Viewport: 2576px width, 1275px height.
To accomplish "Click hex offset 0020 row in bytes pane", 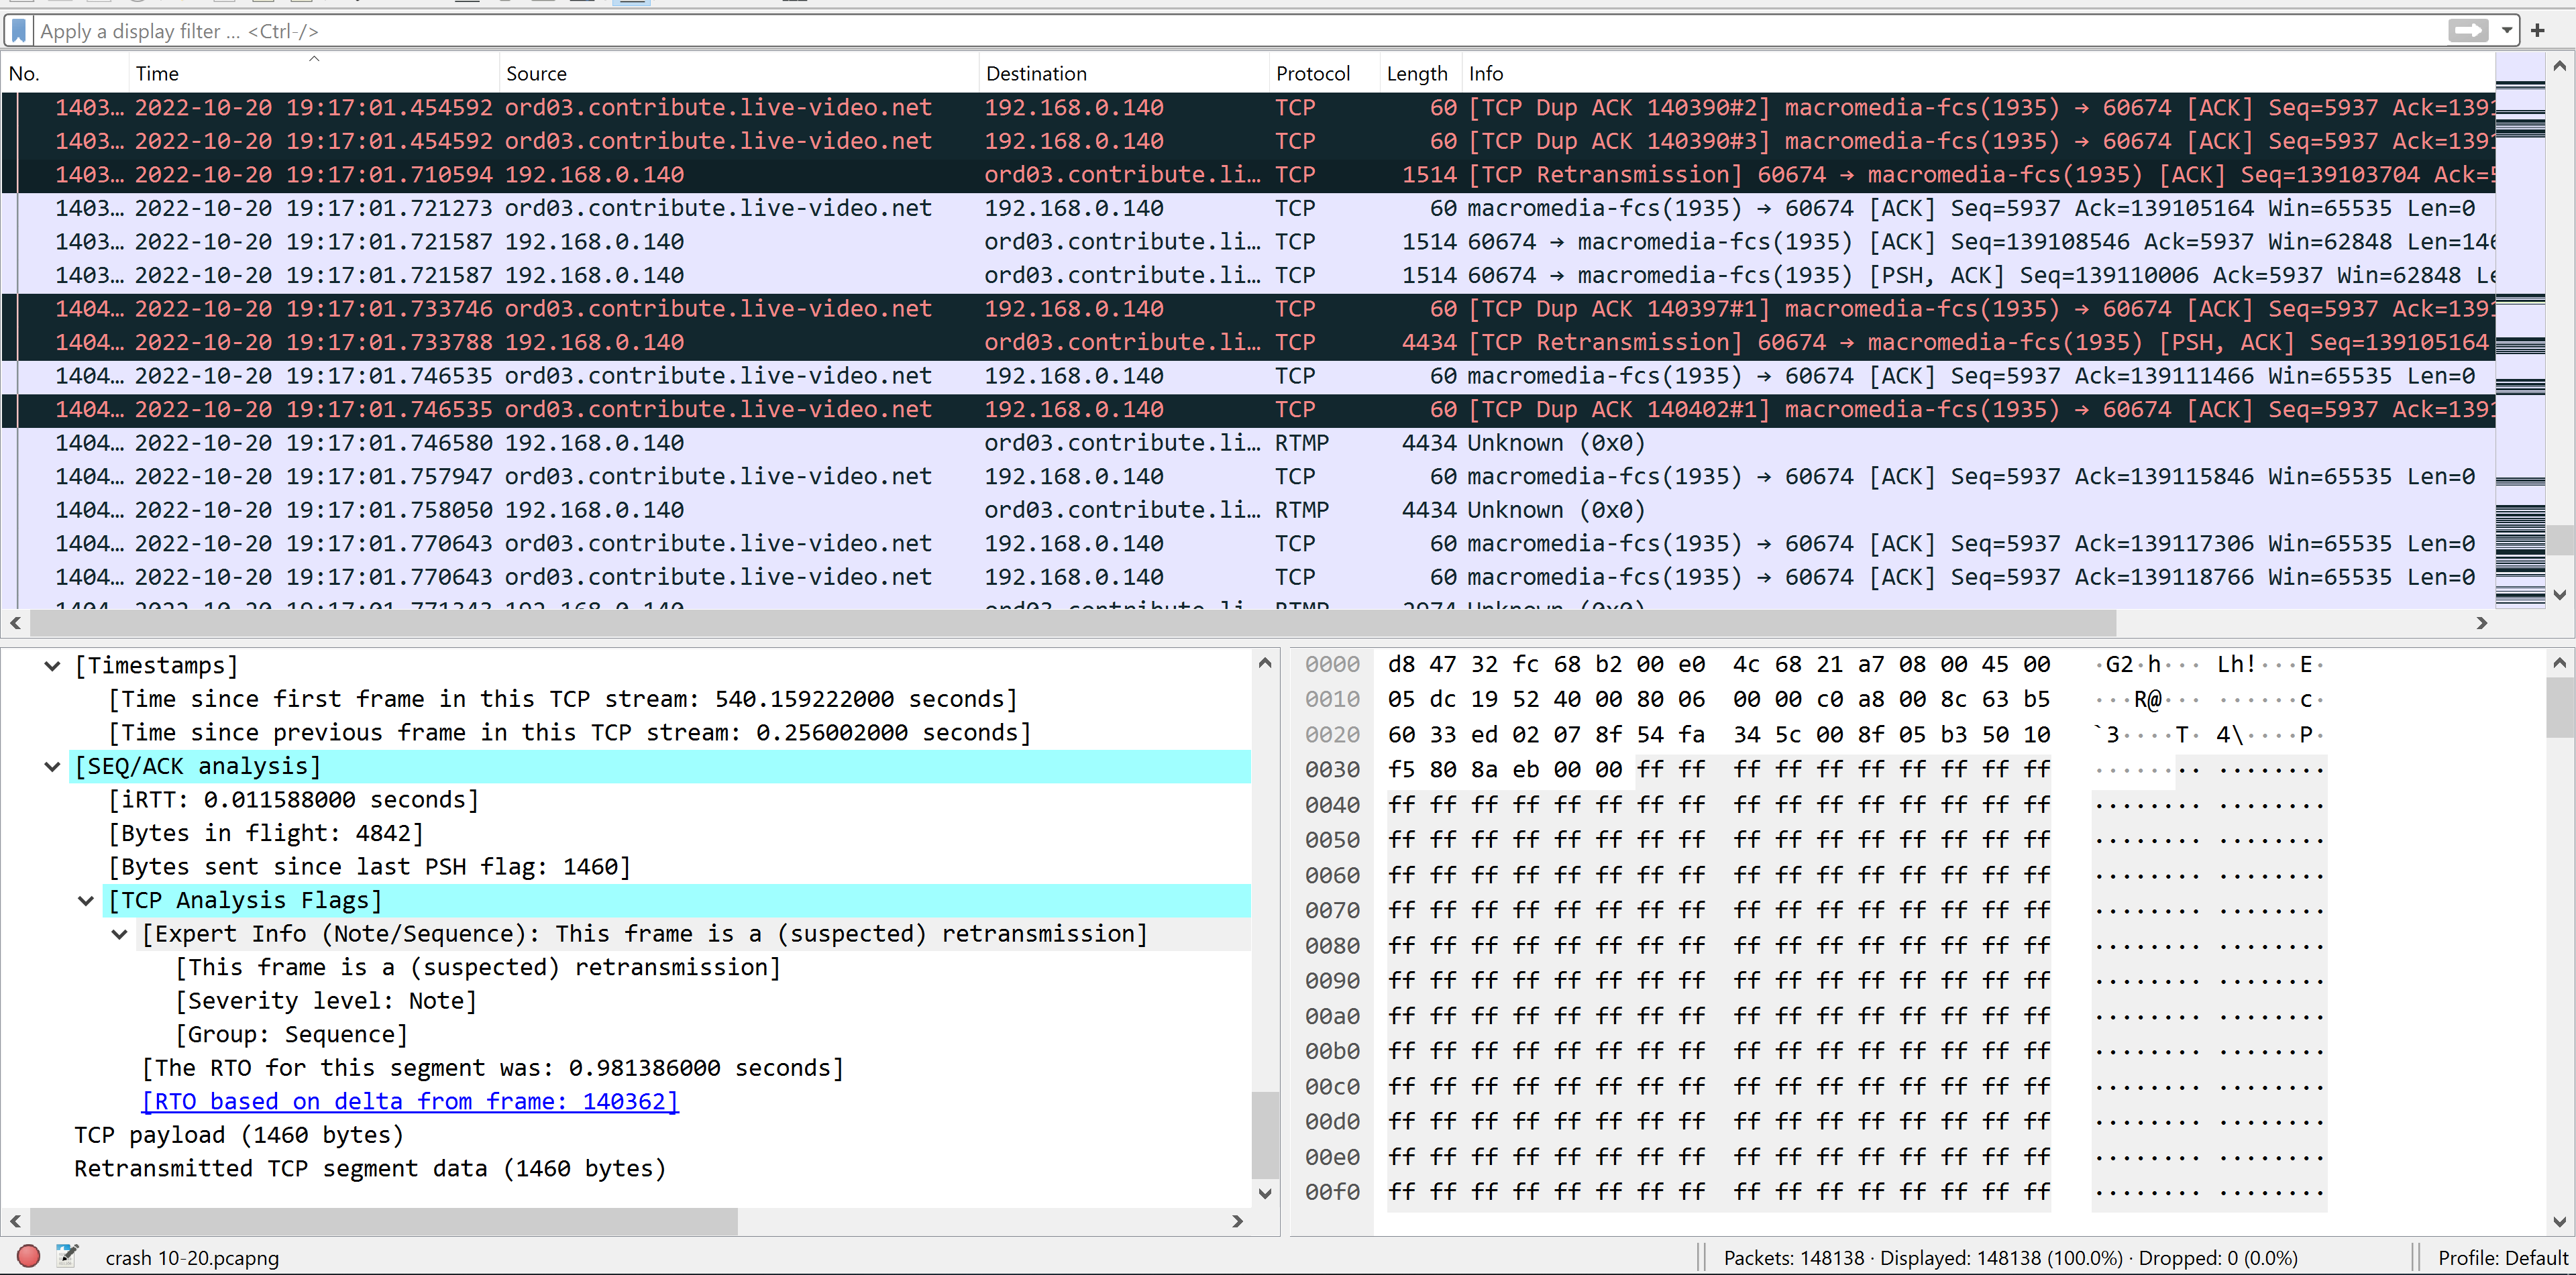I will (x=1332, y=735).
